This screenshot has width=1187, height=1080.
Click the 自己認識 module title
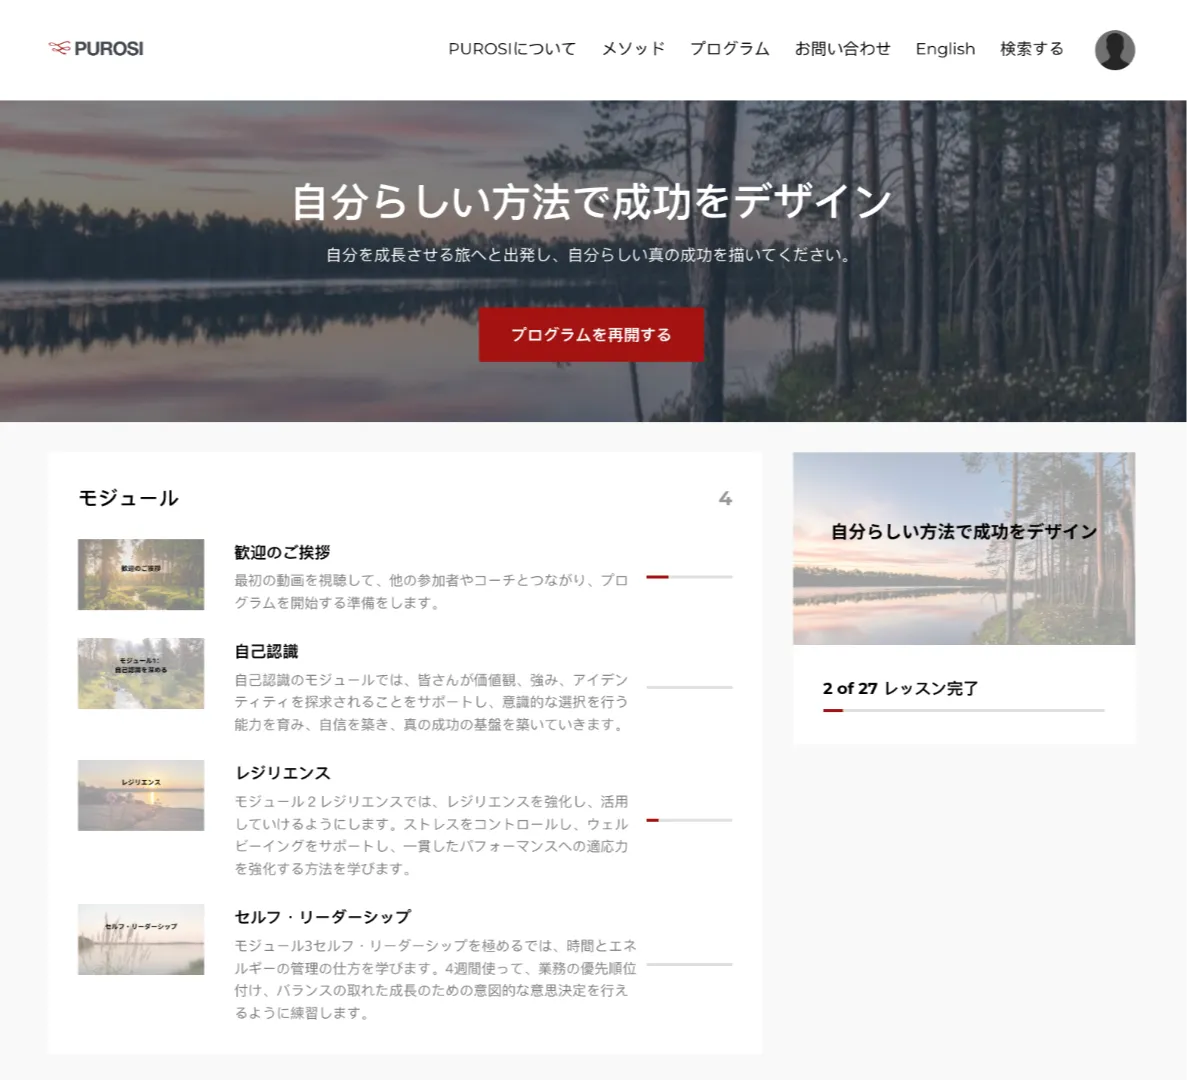(x=266, y=652)
